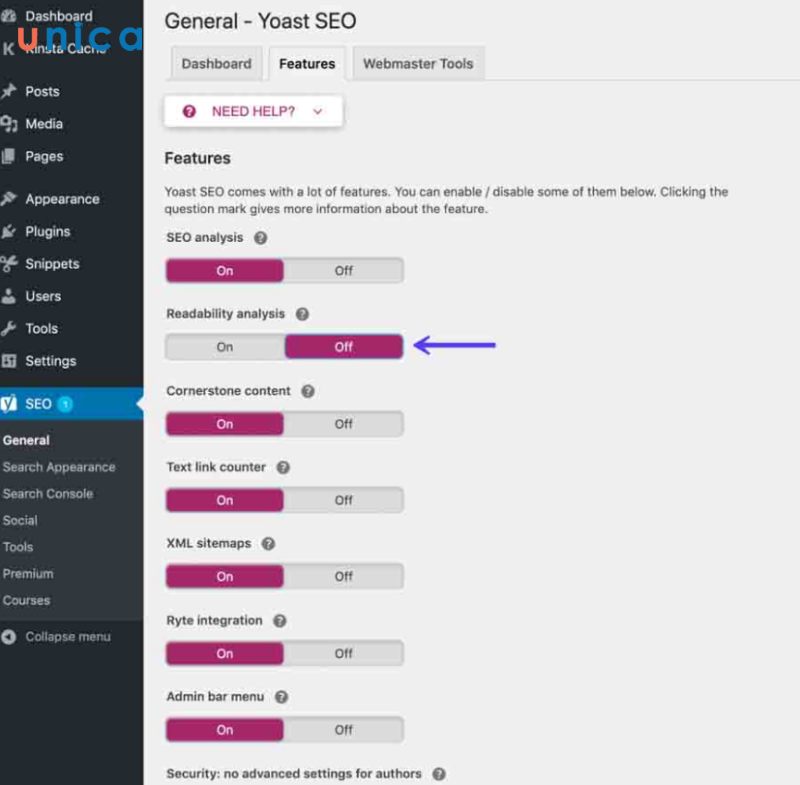
Task: Open Search Appearance submenu link
Action: (59, 467)
